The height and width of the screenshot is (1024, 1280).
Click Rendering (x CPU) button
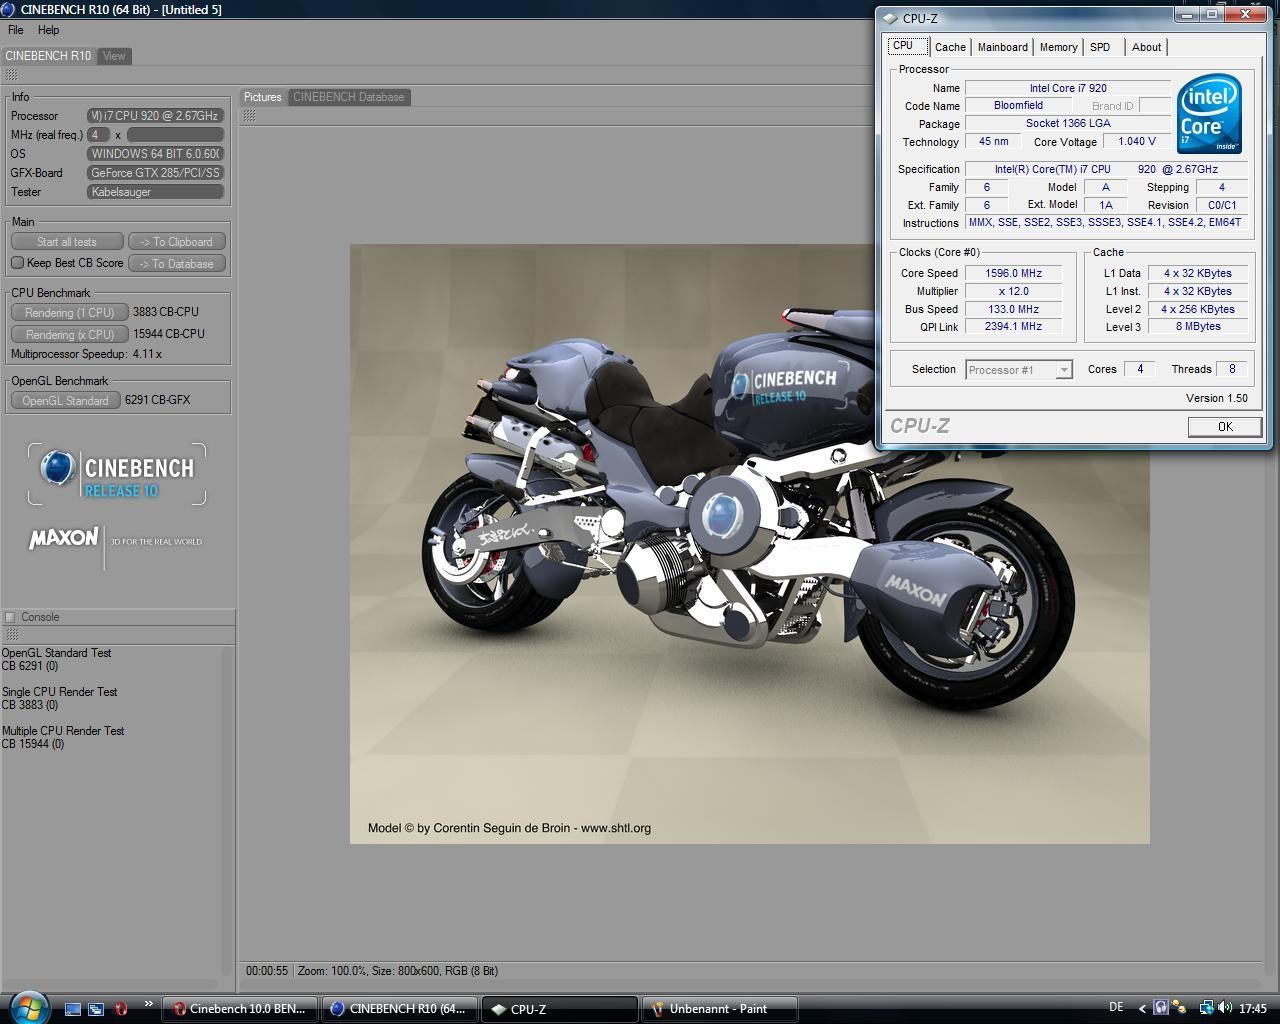click(70, 335)
